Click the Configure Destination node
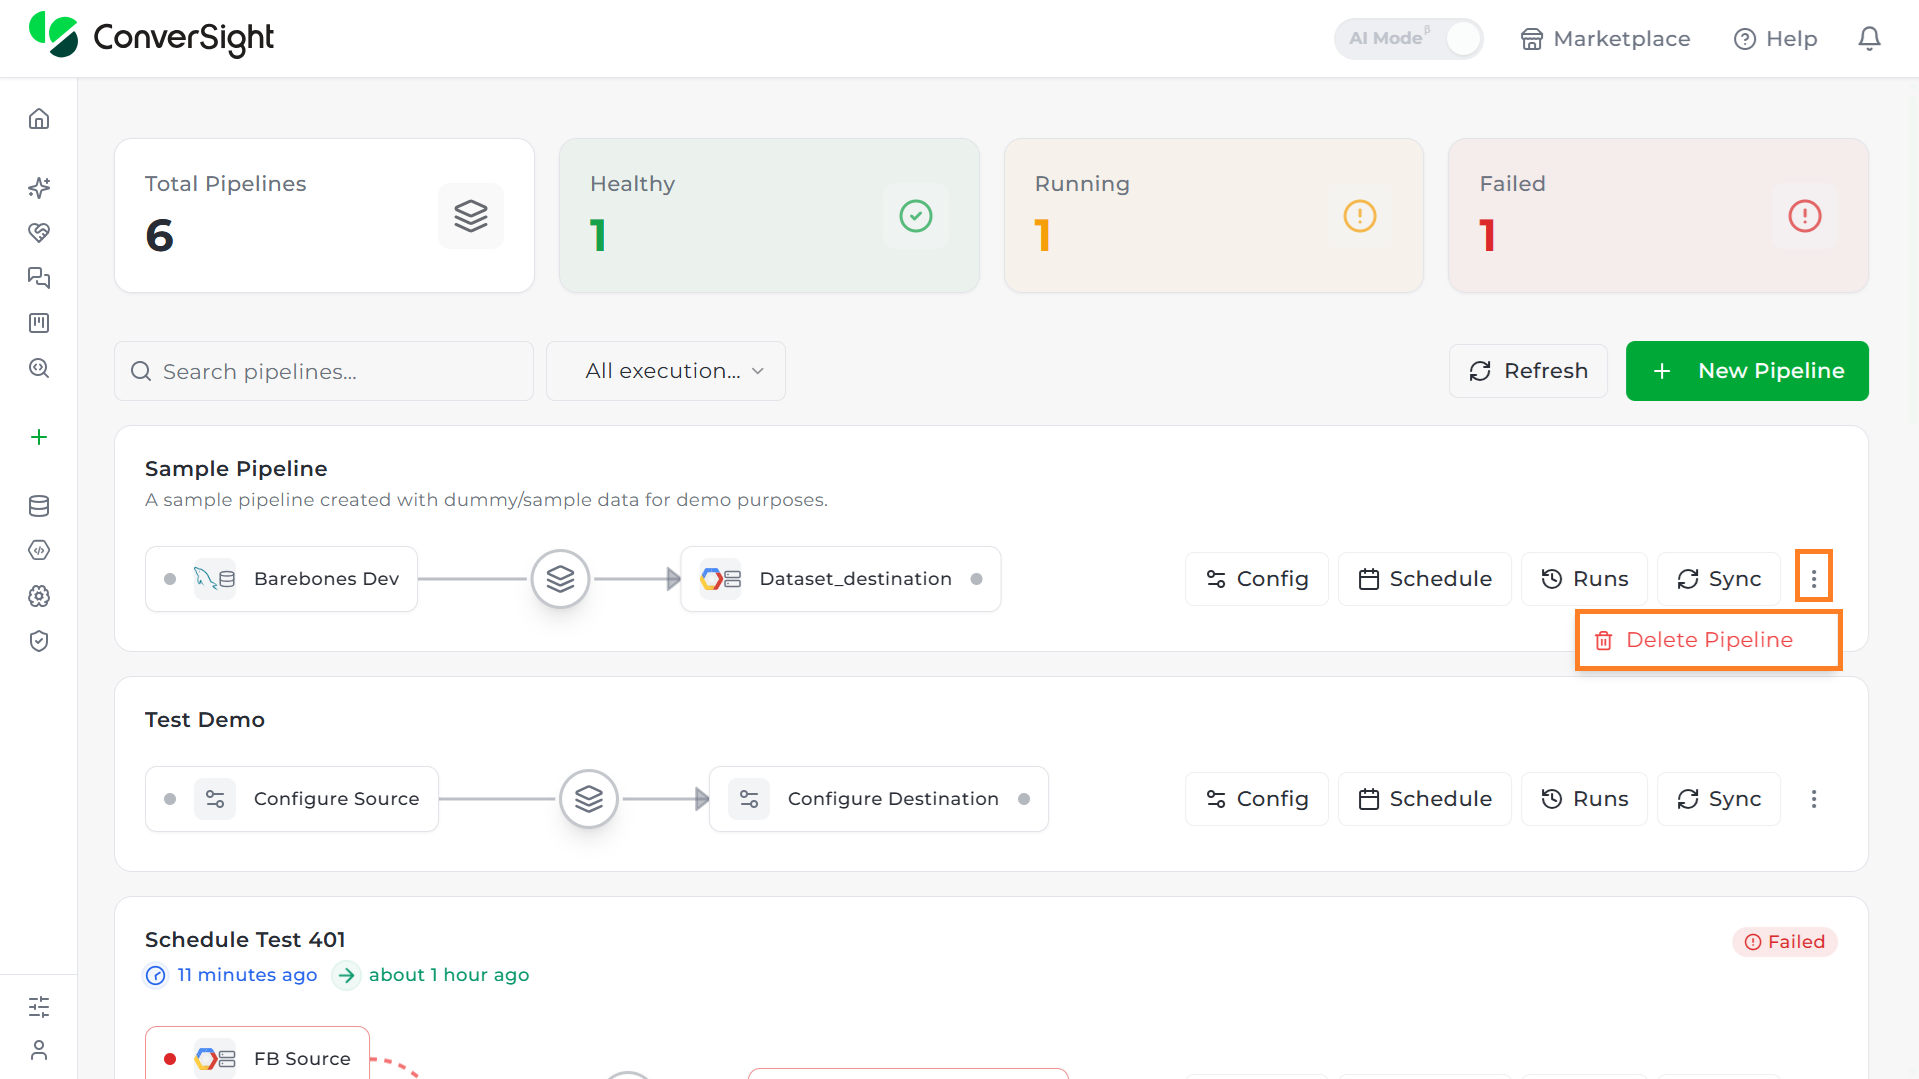The image size is (1919, 1079). tap(879, 799)
